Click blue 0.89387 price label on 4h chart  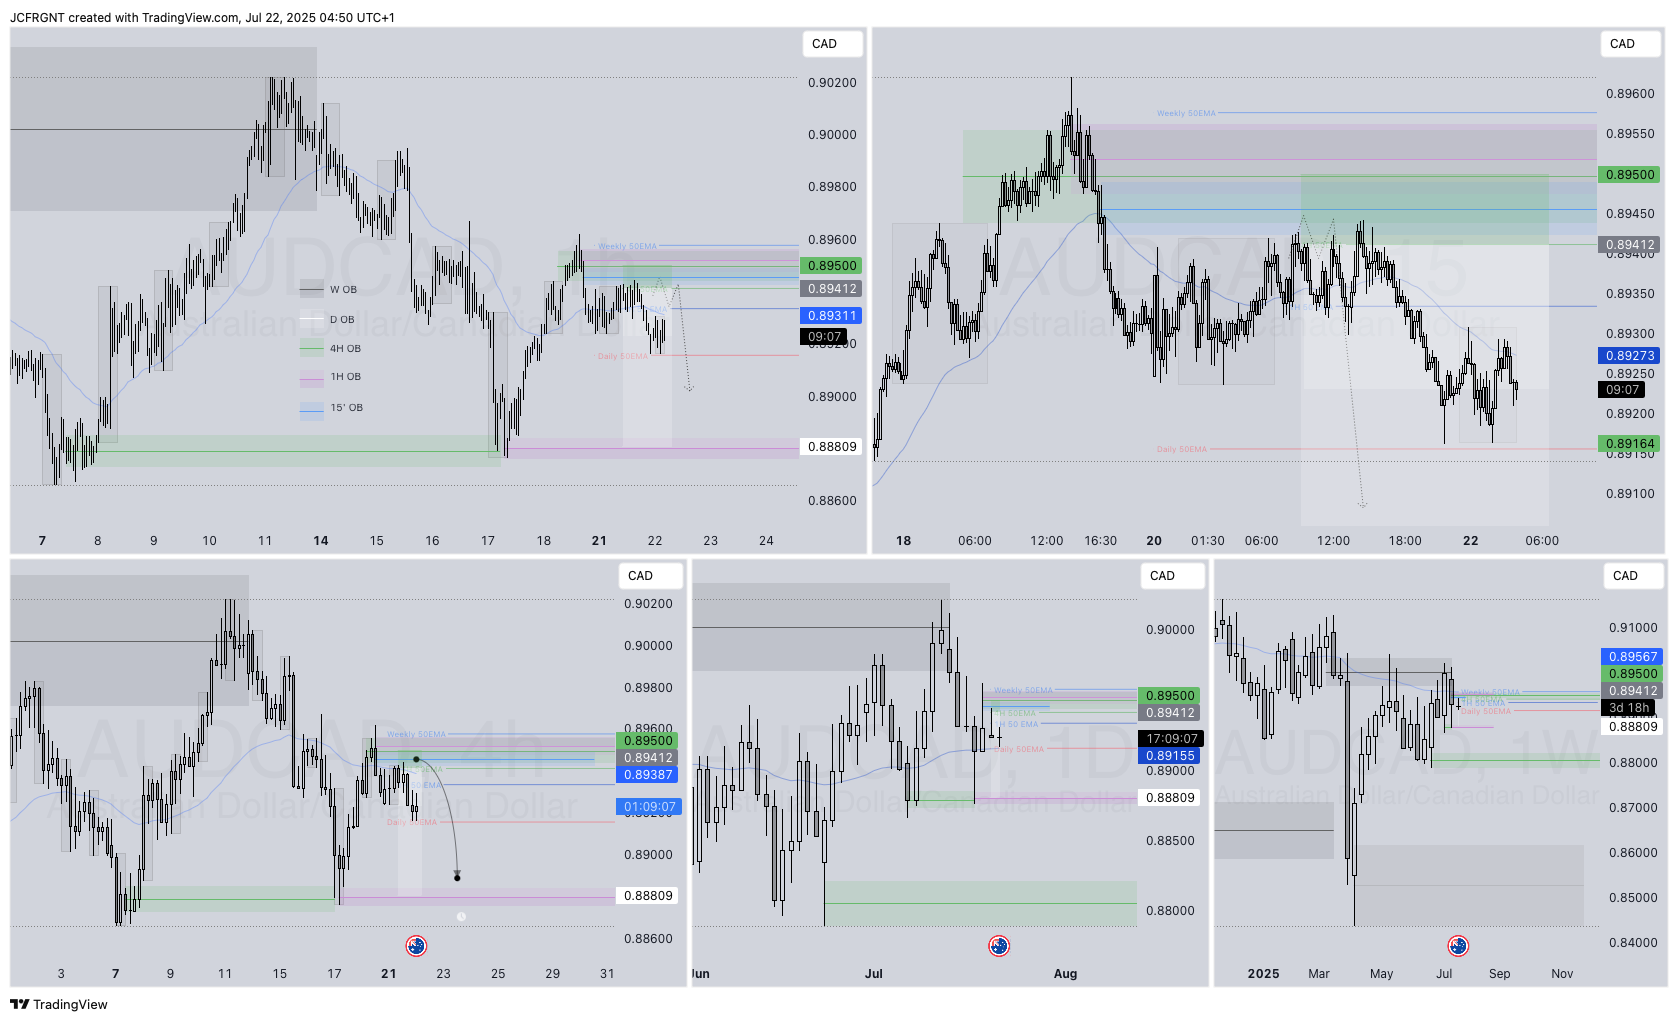[647, 775]
